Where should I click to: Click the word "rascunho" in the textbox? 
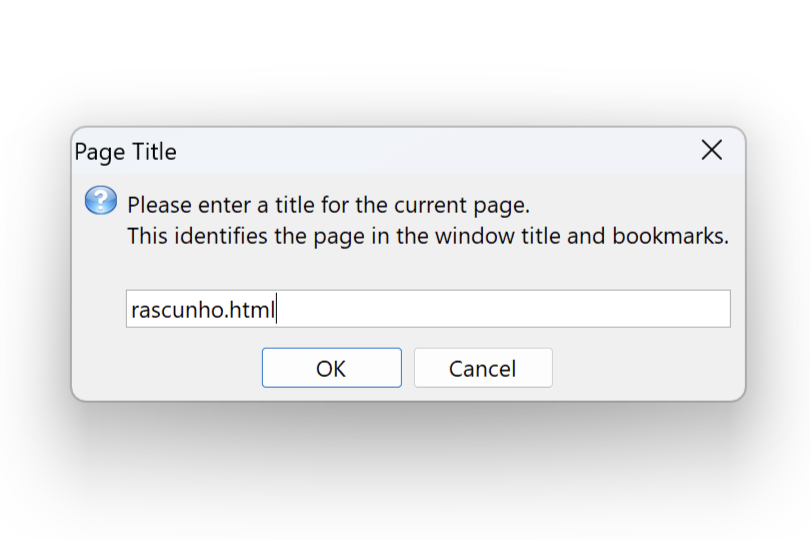point(177,310)
